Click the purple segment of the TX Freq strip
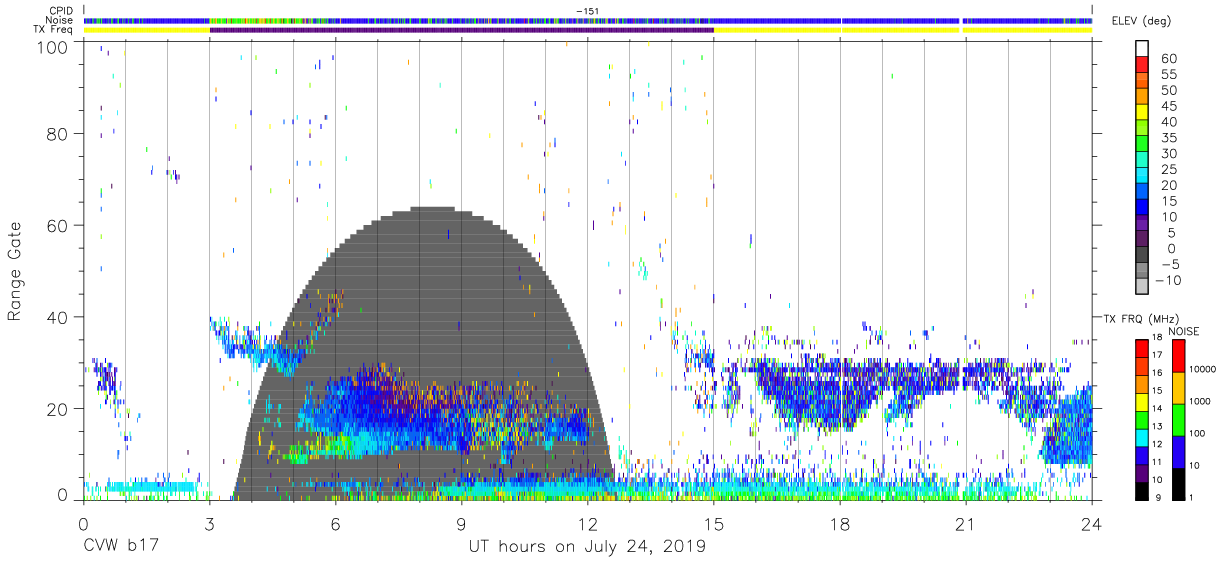Image resolution: width=1228 pixels, height=567 pixels. 461,30
